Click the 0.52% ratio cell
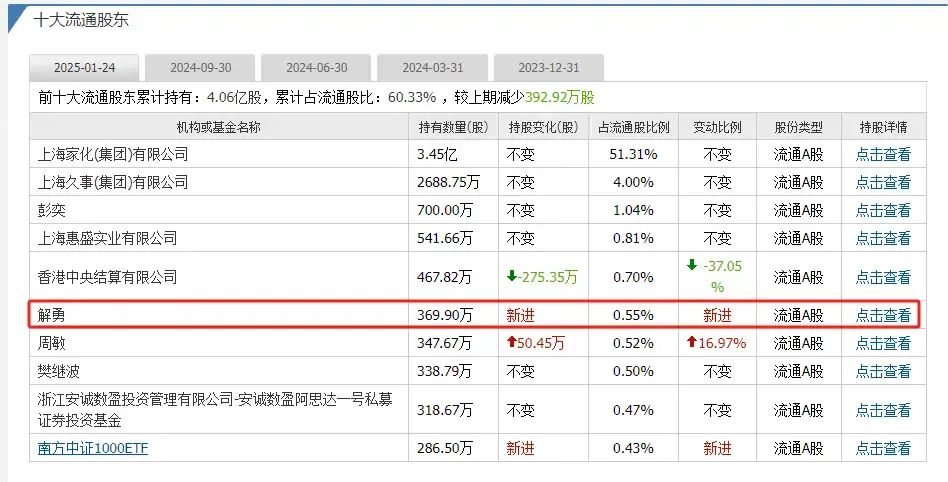948x482 pixels. click(x=634, y=343)
